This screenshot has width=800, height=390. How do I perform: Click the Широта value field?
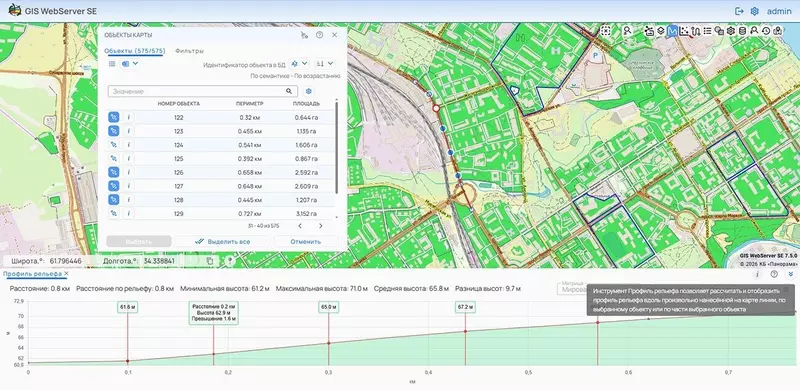click(66, 261)
